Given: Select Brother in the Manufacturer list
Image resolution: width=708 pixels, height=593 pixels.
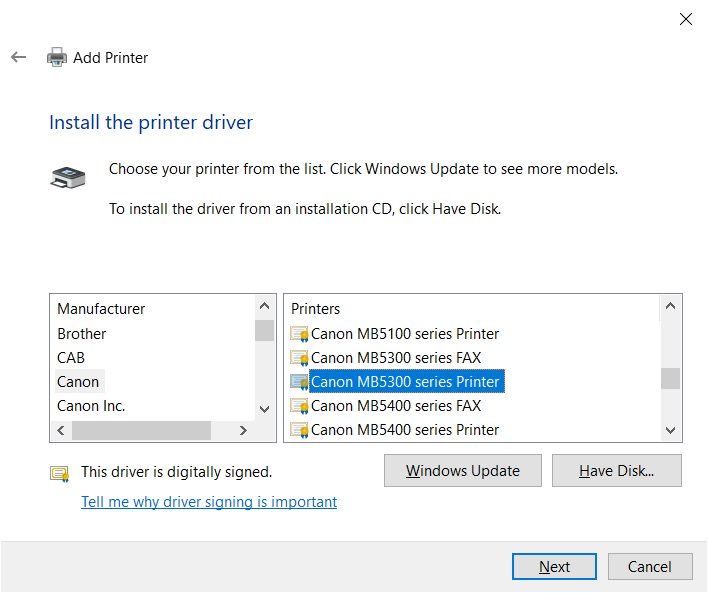Looking at the screenshot, I should [x=82, y=334].
